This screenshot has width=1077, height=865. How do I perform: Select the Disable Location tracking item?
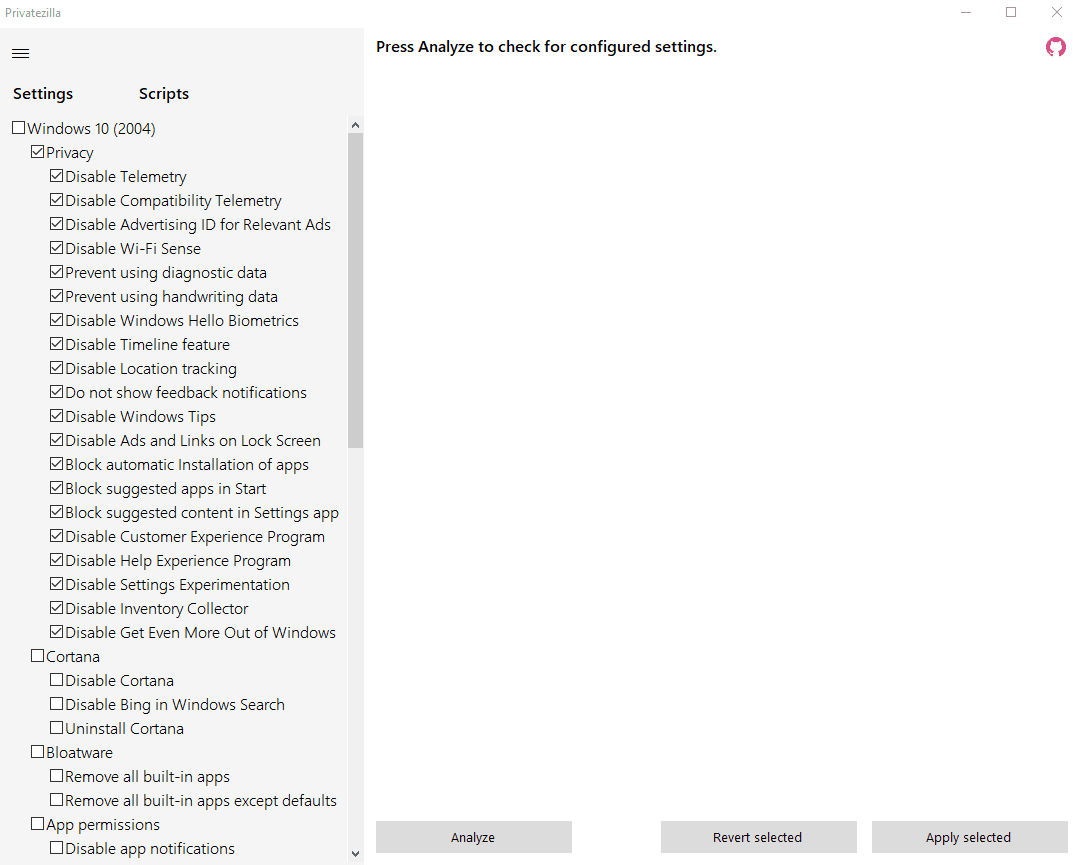[x=150, y=369]
